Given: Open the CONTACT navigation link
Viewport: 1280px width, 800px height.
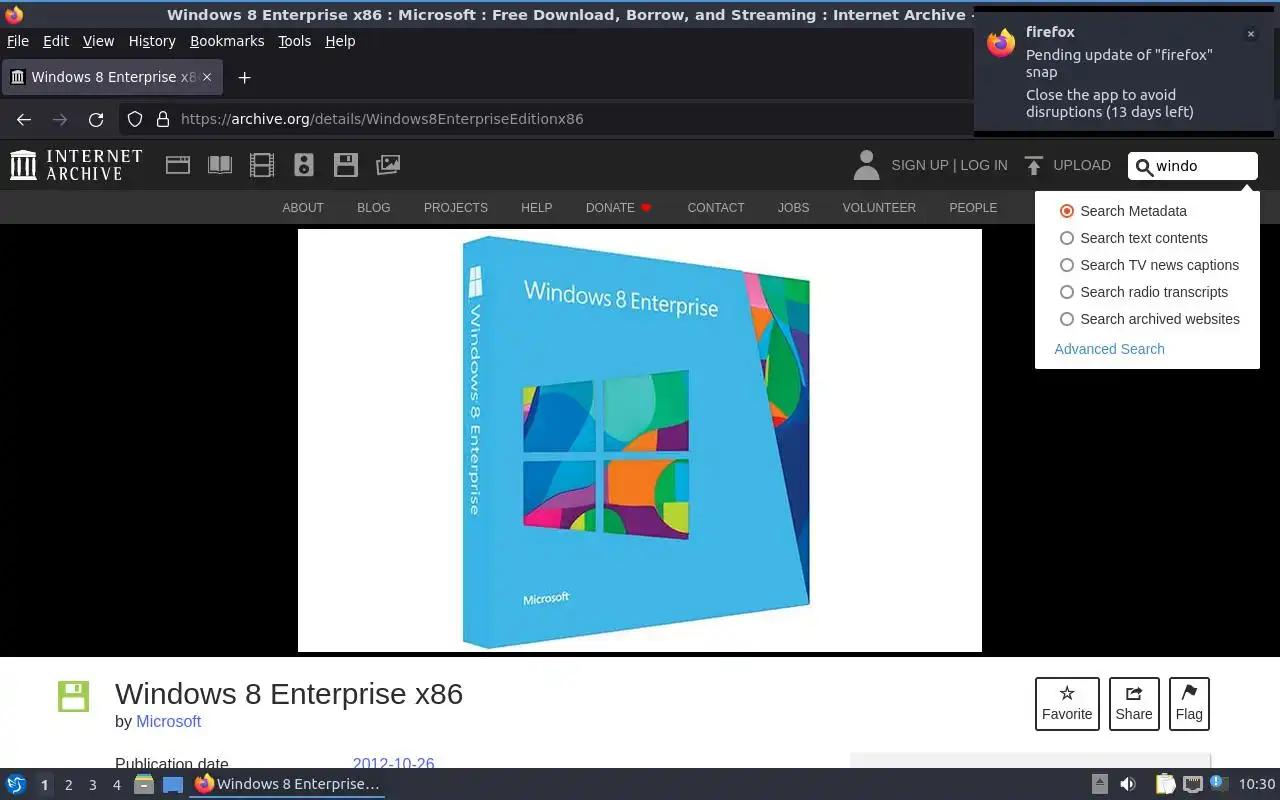Looking at the screenshot, I should coord(716,208).
